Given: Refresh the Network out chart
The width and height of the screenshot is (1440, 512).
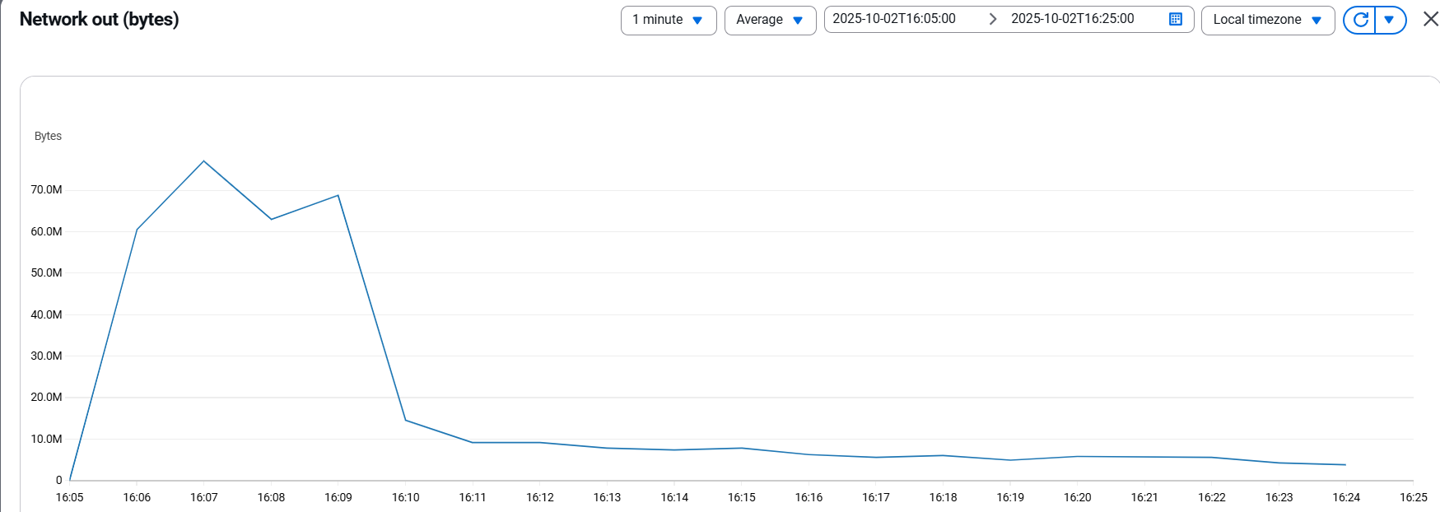Looking at the screenshot, I should point(1359,20).
